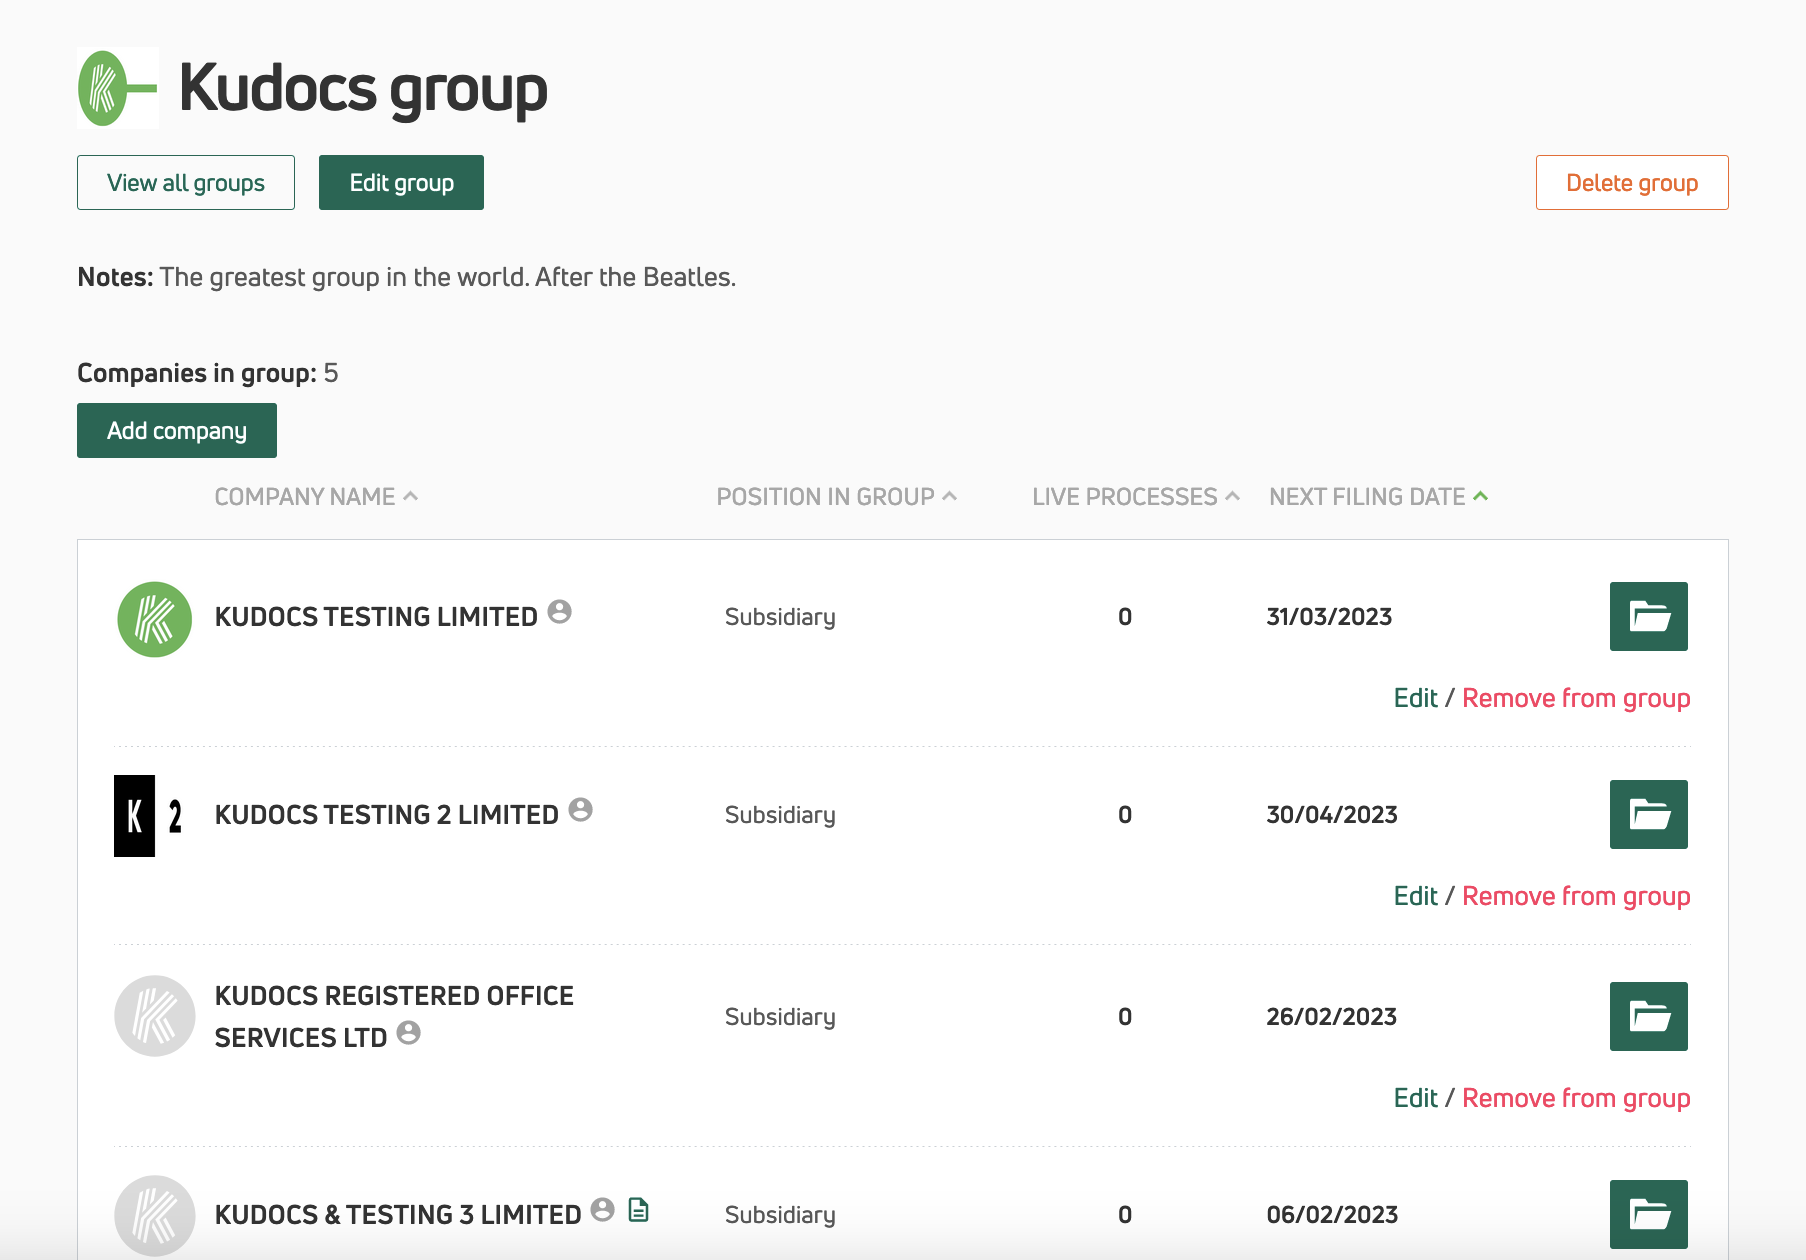This screenshot has height=1260, width=1806.
Task: Open KUDOCS TESTING LIMITED company name
Action: pyautogui.click(x=376, y=617)
